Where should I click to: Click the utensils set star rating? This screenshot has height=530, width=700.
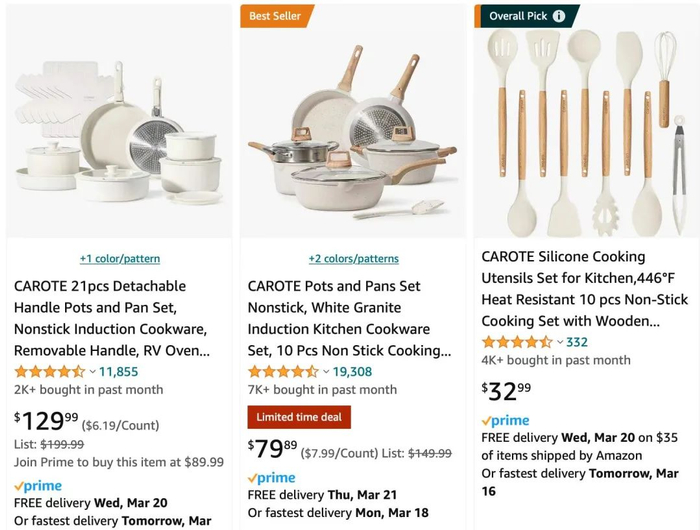pos(517,342)
